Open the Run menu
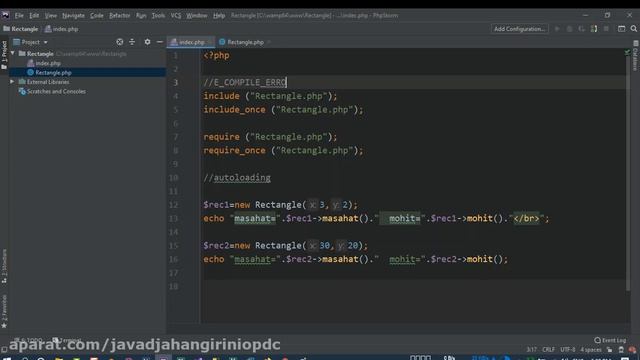This screenshot has height=360, width=640. pyautogui.click(x=141, y=16)
